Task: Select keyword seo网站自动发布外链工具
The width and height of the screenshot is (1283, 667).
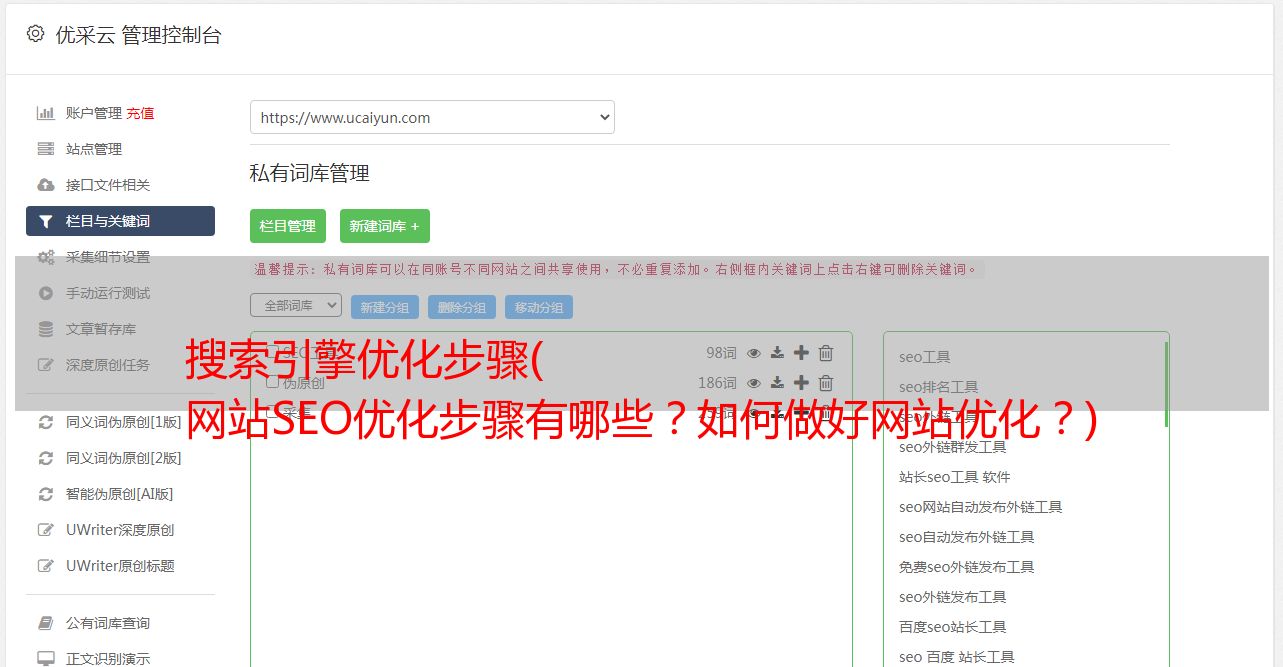Action: coord(981,507)
